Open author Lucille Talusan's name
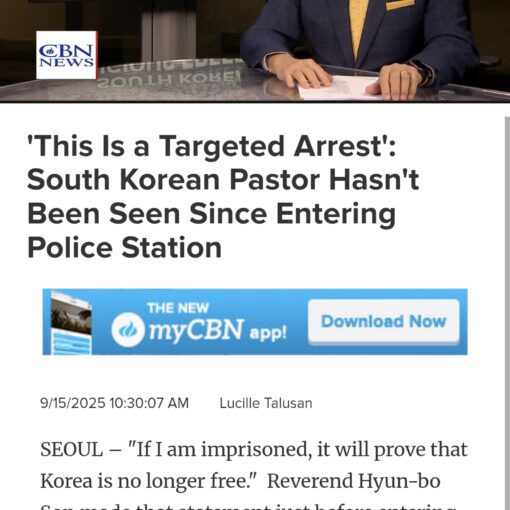The width and height of the screenshot is (510, 510). (x=266, y=403)
